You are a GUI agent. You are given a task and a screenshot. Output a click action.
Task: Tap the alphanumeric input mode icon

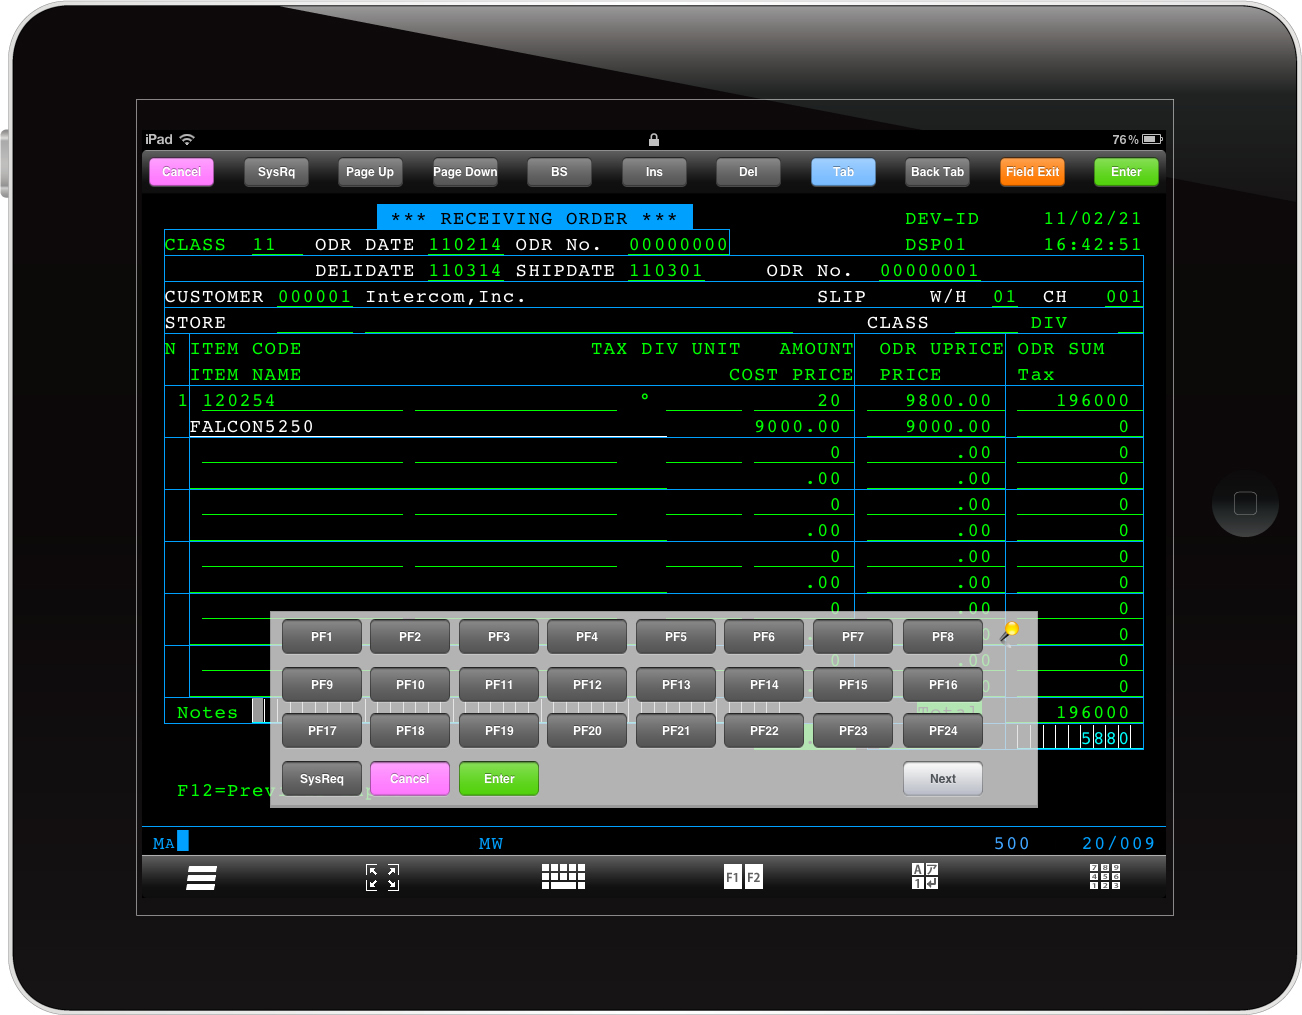click(924, 877)
